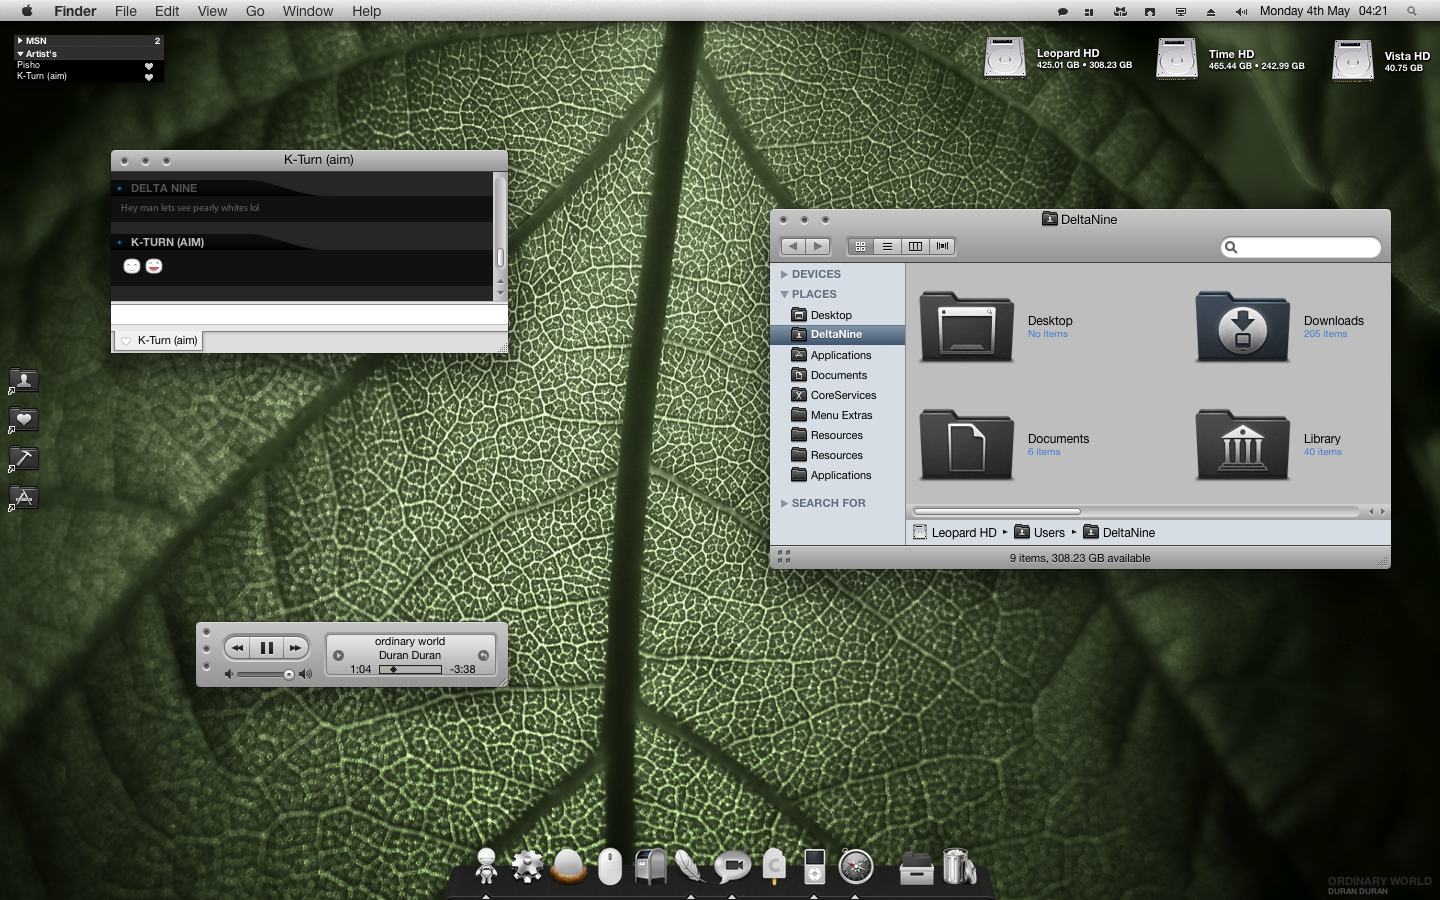Click the chat message input field
Viewport: 1440px width, 900px height.
coord(309,315)
